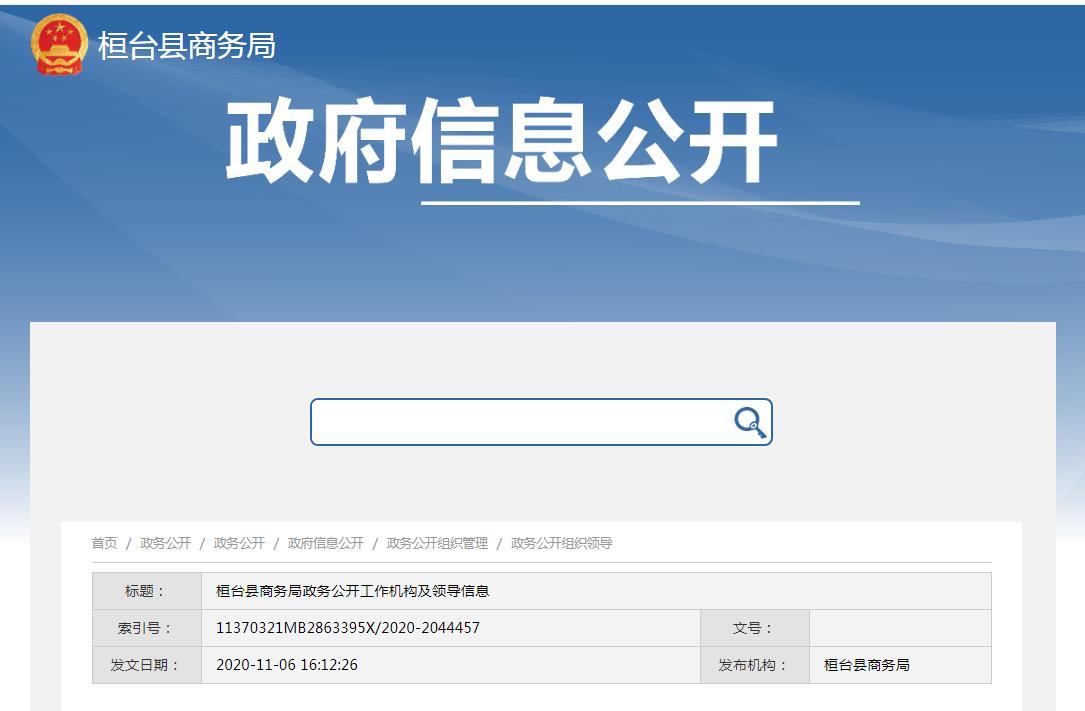Focus the search input field
The width and height of the screenshot is (1085, 711).
pyautogui.click(x=541, y=422)
